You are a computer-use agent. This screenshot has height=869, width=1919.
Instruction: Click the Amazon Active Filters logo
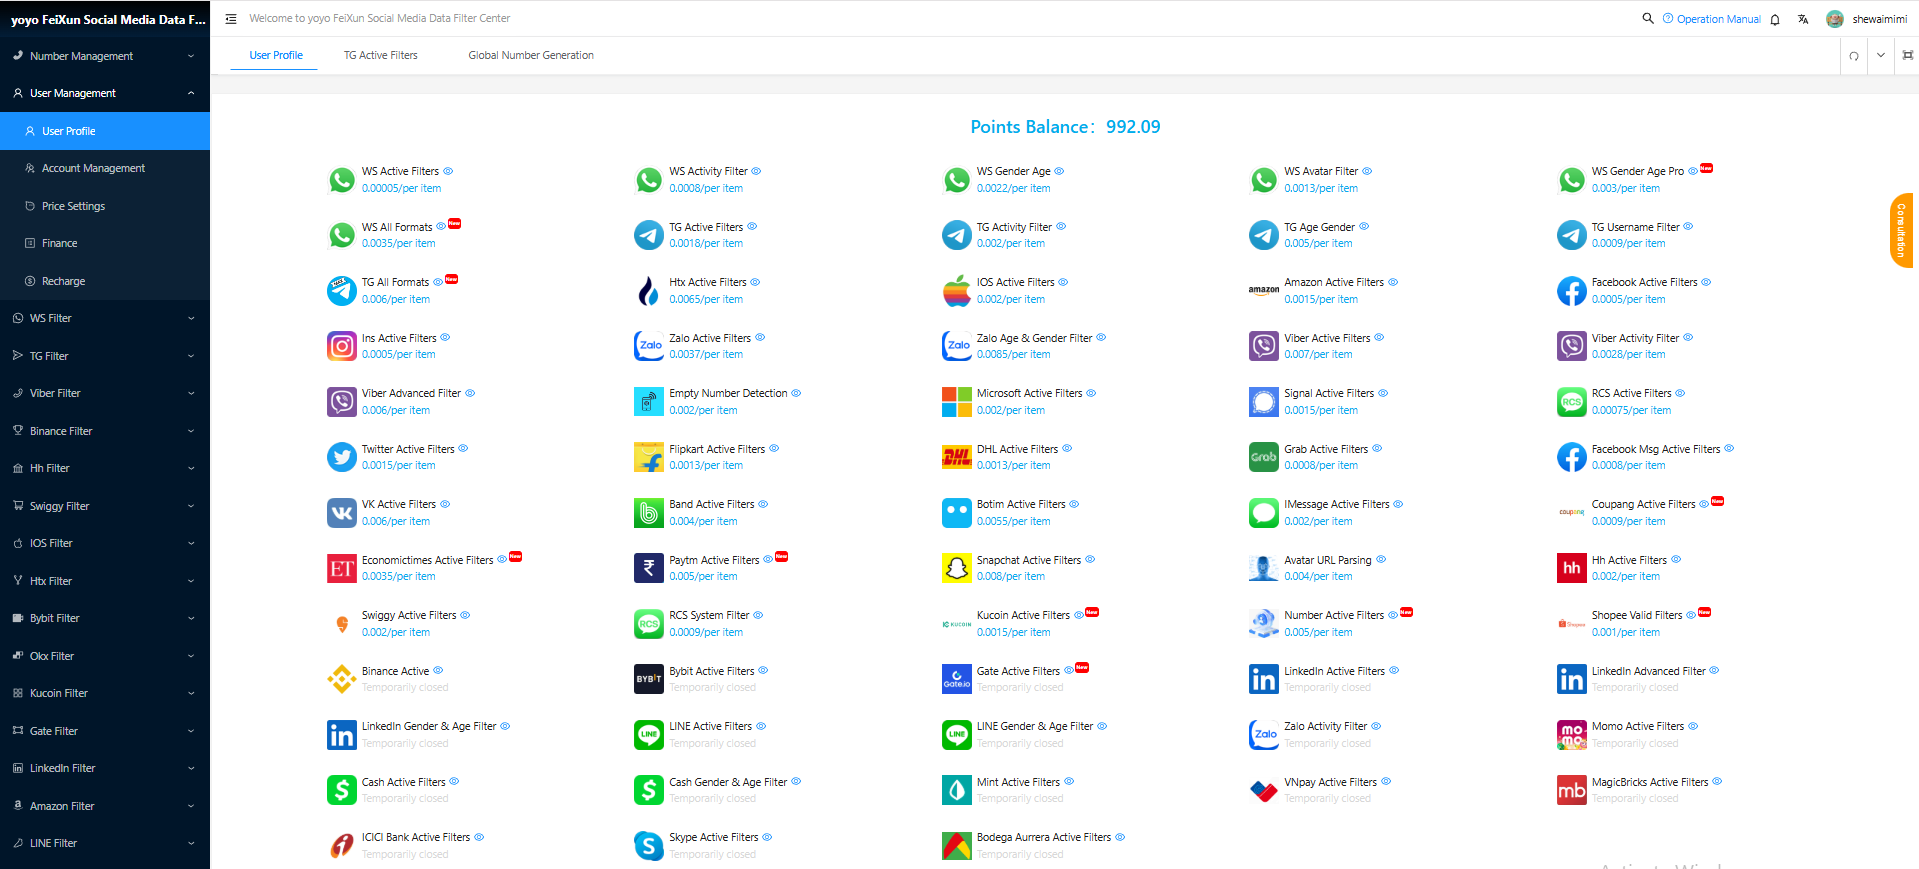(x=1264, y=291)
